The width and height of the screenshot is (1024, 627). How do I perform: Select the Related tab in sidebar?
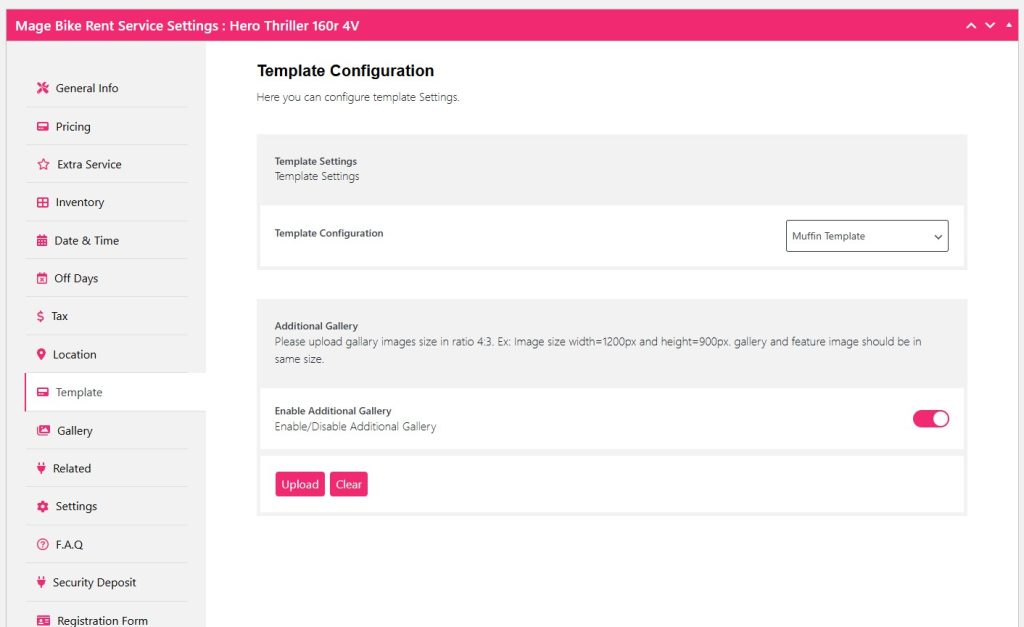[71, 469]
